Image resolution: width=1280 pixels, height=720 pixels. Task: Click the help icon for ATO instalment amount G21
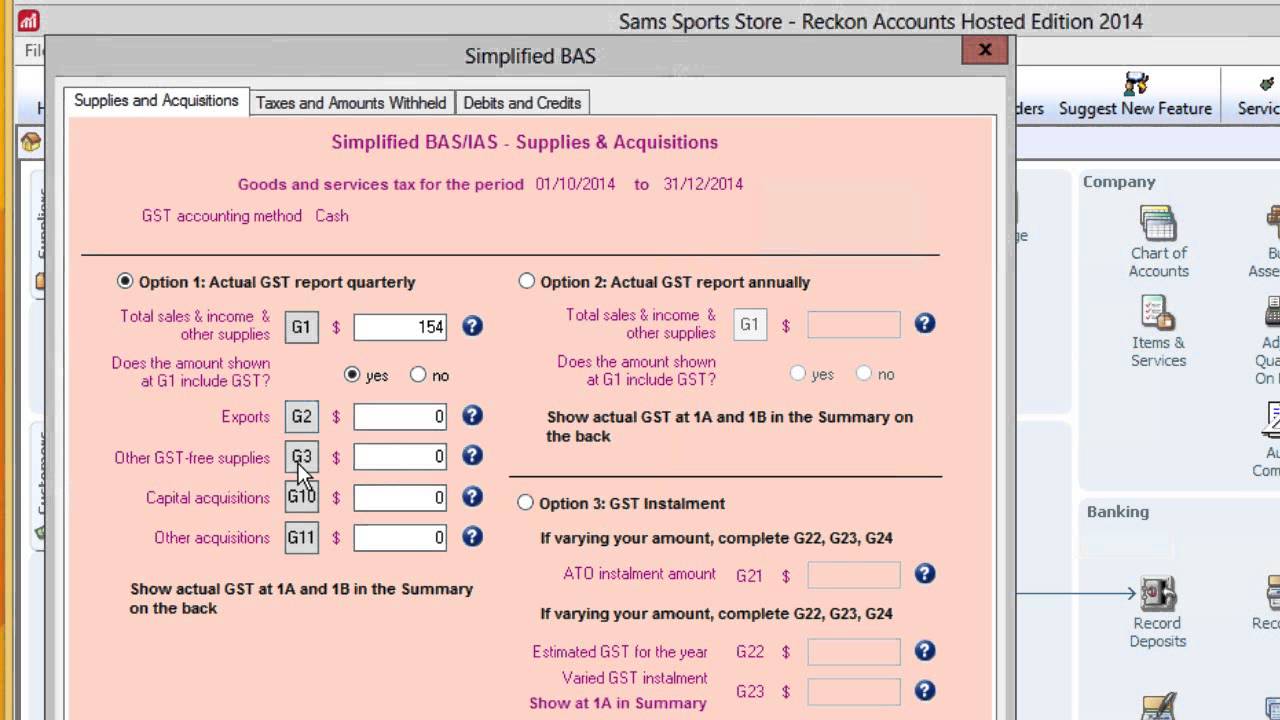[925, 573]
